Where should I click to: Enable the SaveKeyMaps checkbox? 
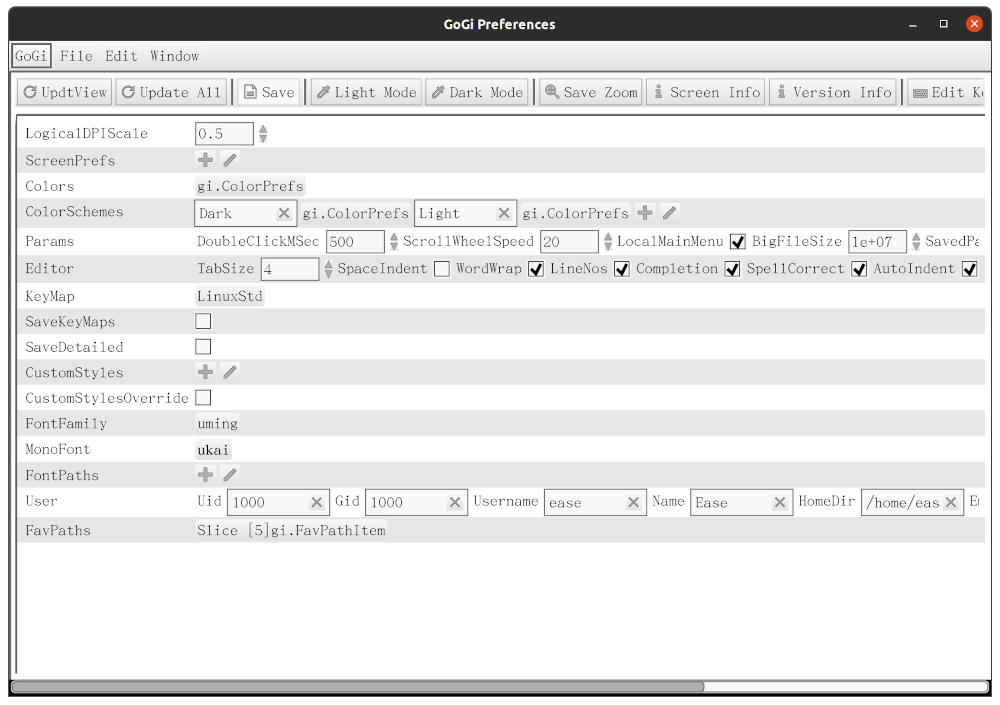[203, 322]
